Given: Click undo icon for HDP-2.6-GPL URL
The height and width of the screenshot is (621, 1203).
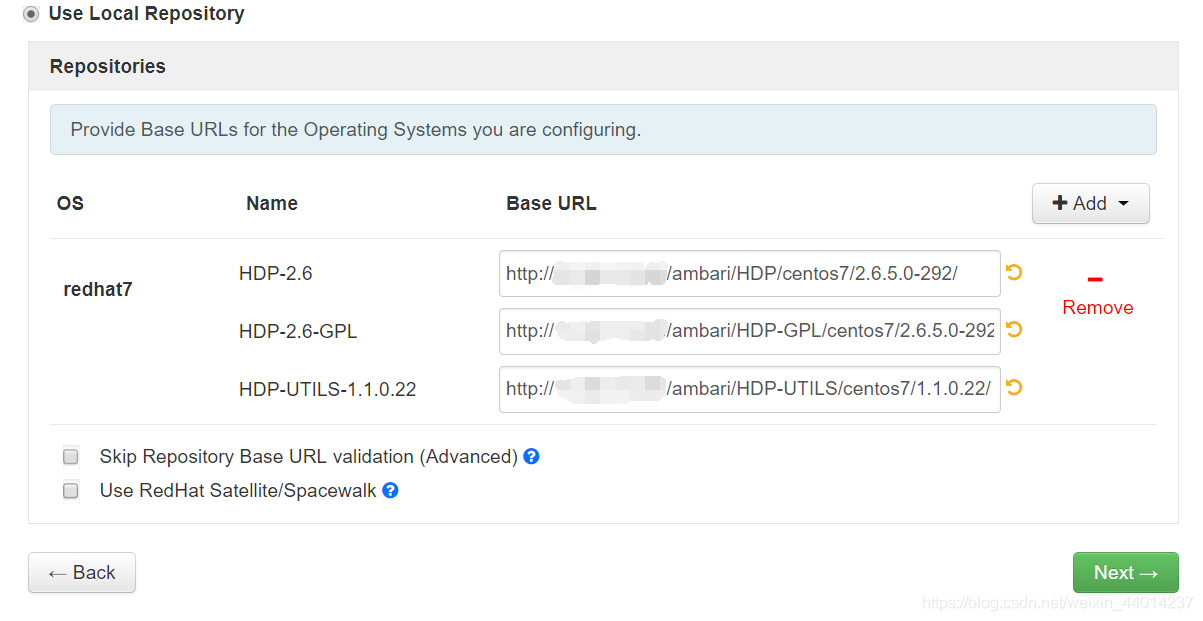Looking at the screenshot, I should 1014,330.
